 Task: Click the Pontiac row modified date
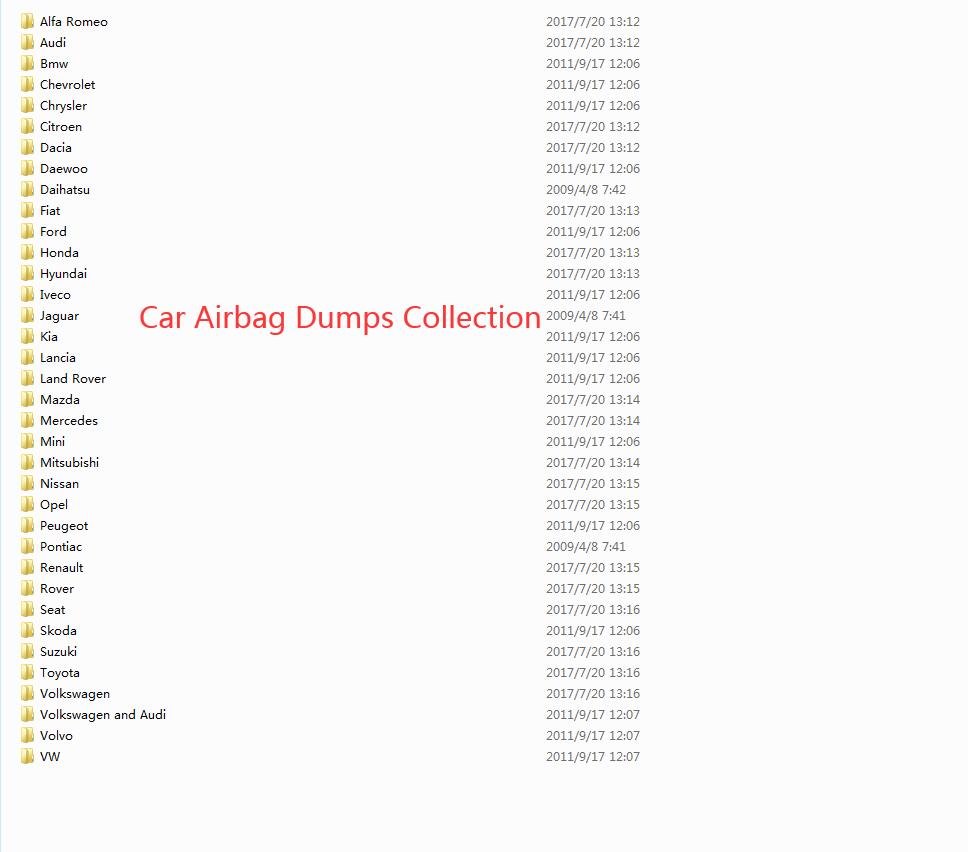pyautogui.click(x=586, y=546)
